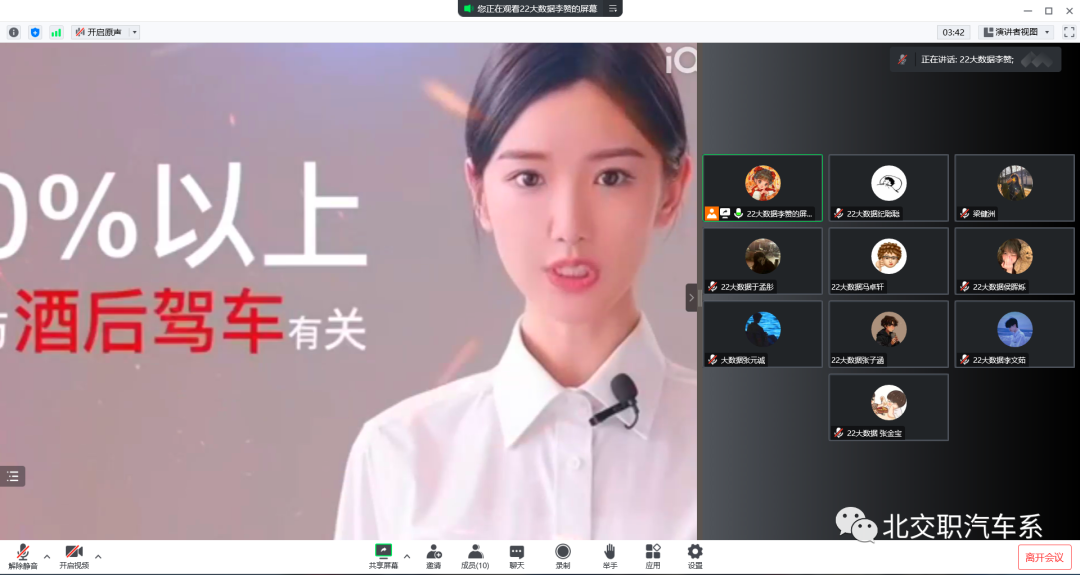The image size is (1080, 575).
Task: Collapse the participant panel with side arrow
Action: (691, 297)
